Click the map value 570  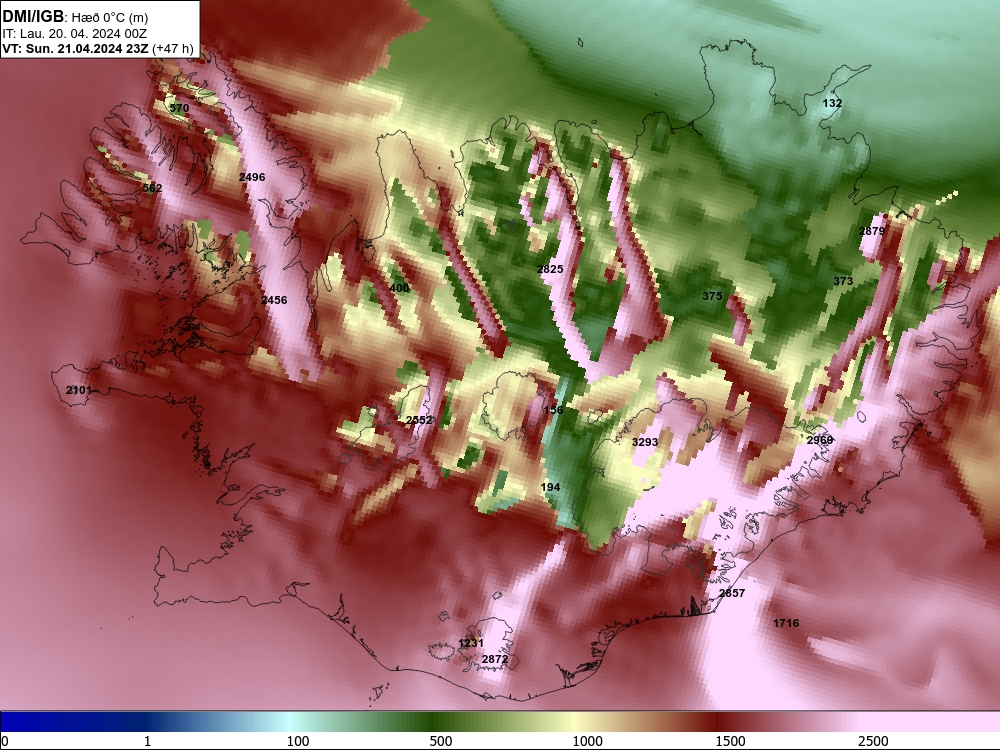[179, 108]
